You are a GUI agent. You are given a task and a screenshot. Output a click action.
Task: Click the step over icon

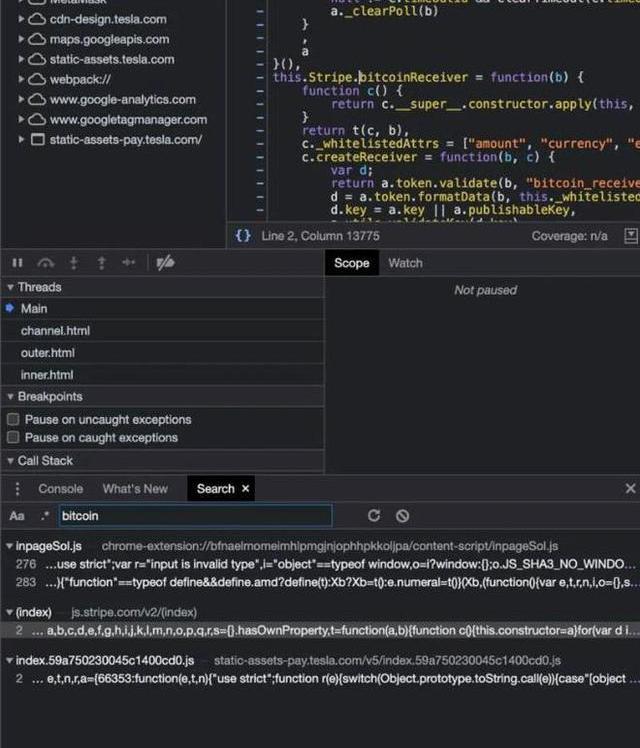45,263
